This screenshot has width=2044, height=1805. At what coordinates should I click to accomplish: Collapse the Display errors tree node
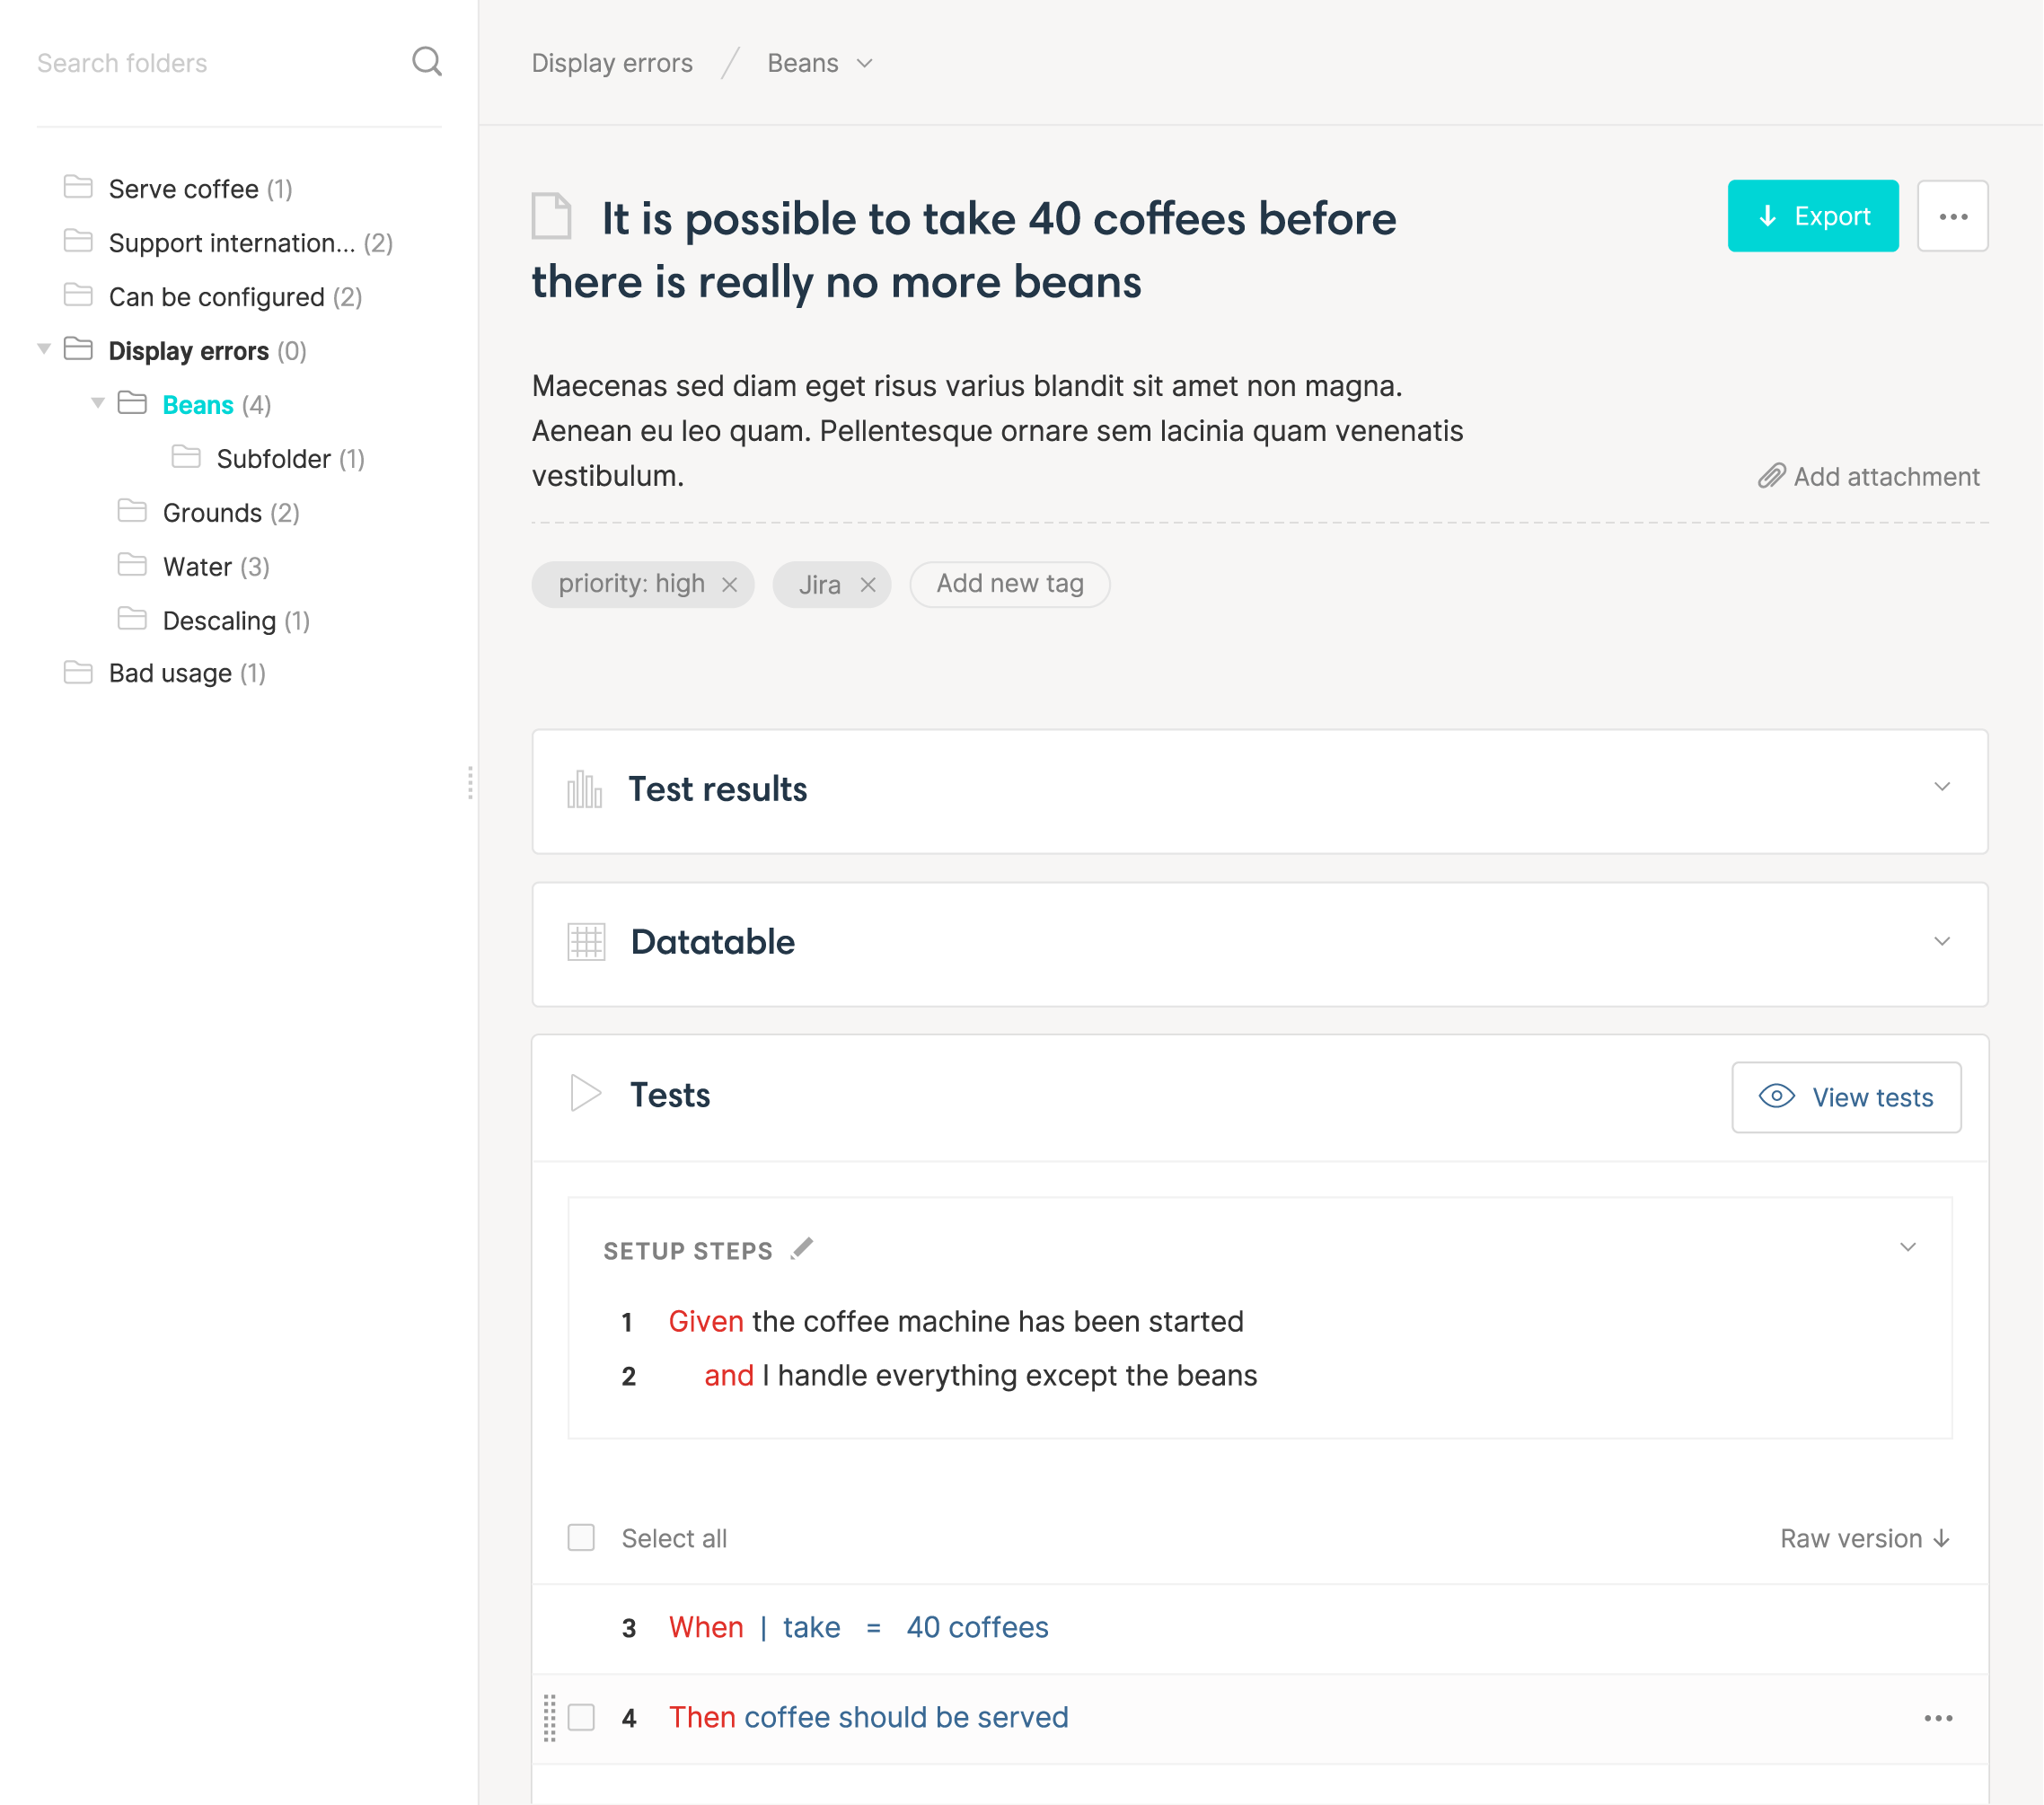click(44, 349)
